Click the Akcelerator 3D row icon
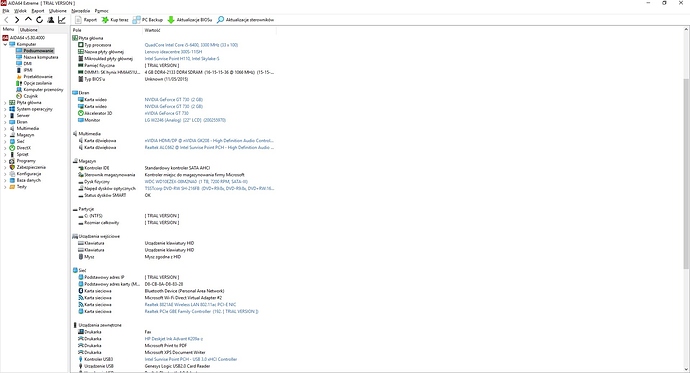This screenshot has width=690, height=373. pyautogui.click(x=81, y=113)
